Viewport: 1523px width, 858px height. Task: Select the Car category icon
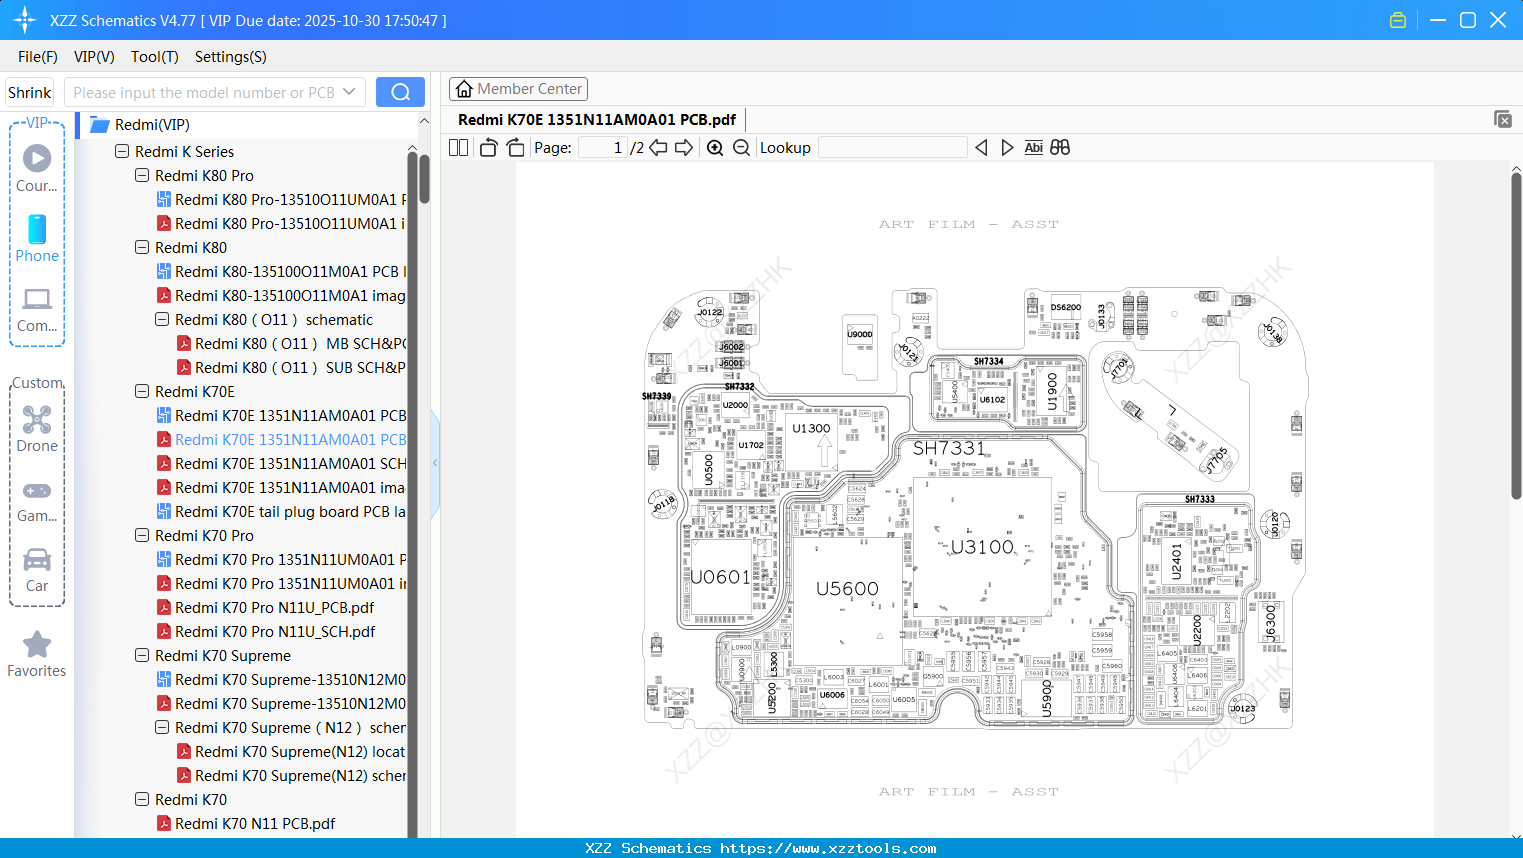(x=37, y=569)
